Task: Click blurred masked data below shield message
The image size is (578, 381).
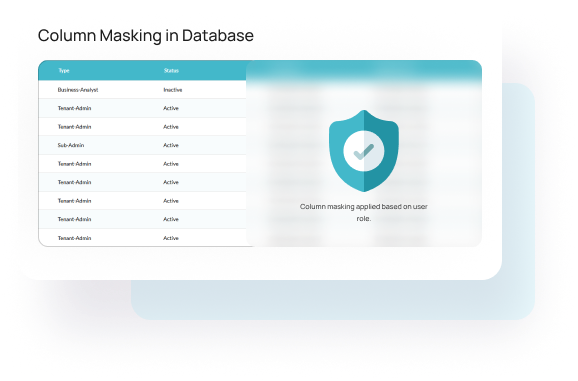Action: pos(363,236)
